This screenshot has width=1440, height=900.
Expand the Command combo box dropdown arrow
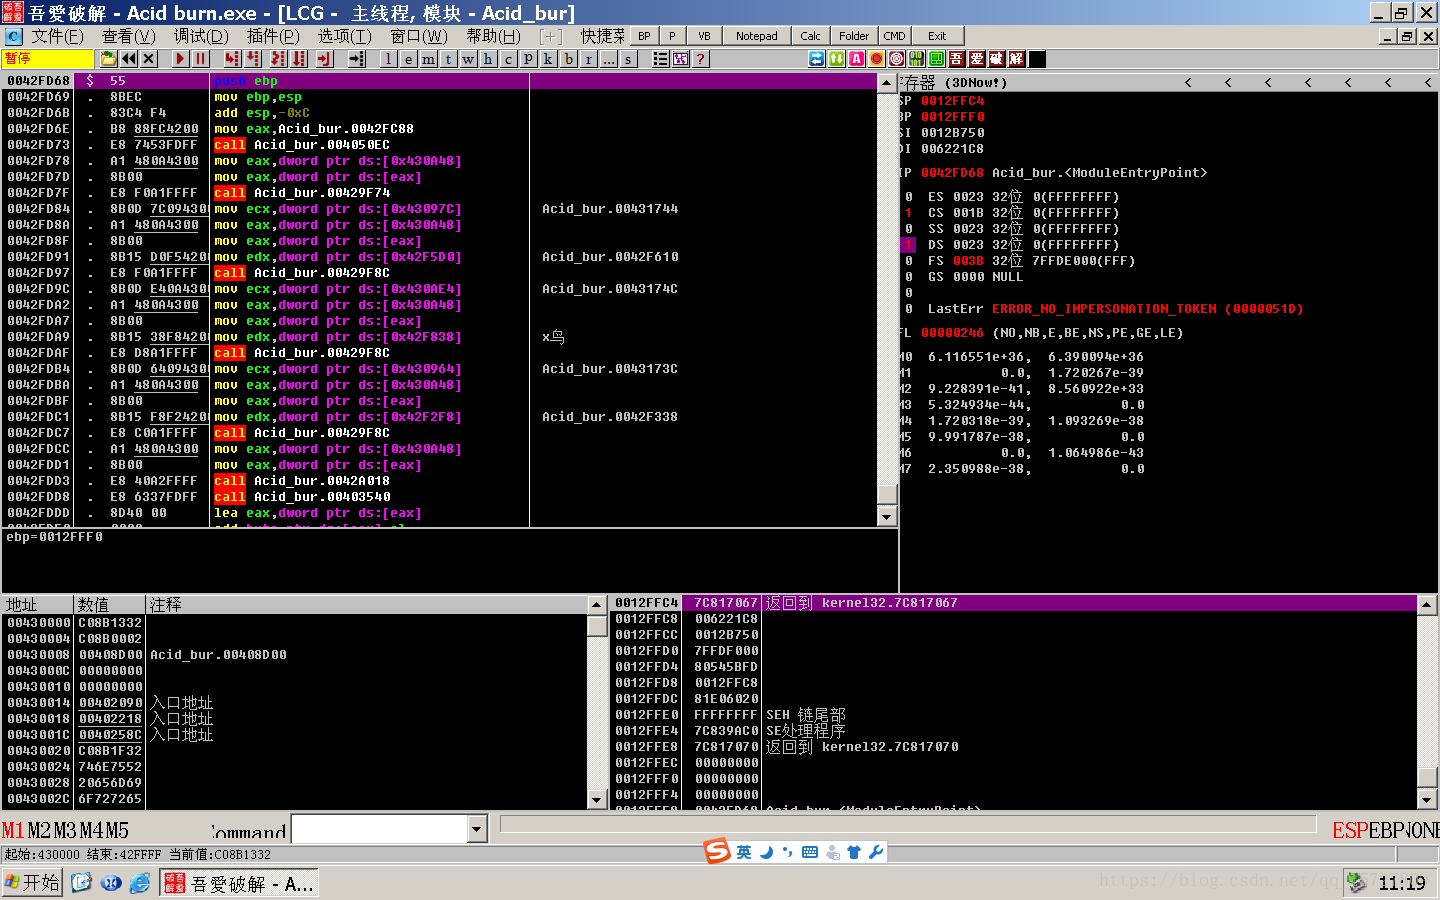click(477, 829)
